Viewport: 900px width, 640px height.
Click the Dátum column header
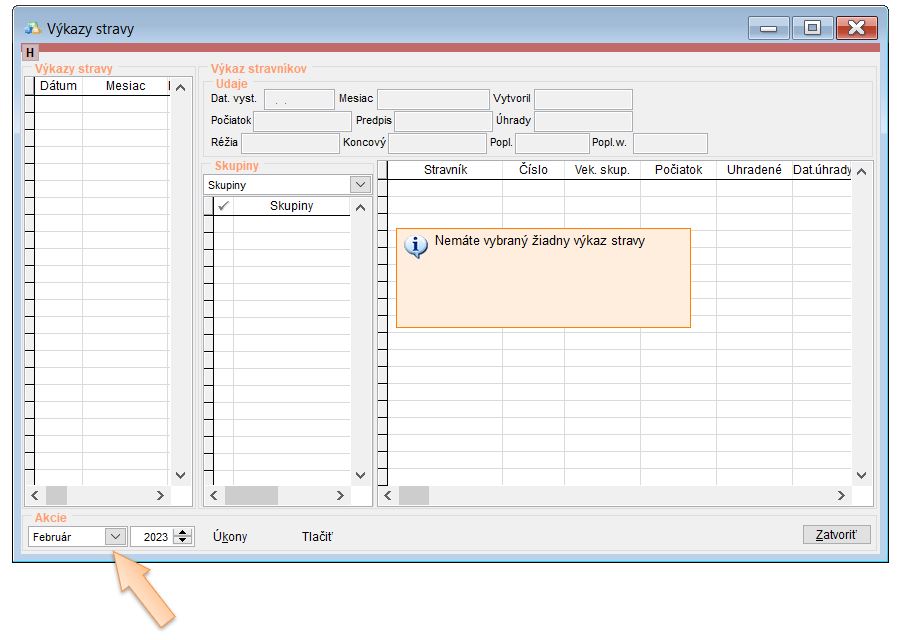click(x=58, y=86)
